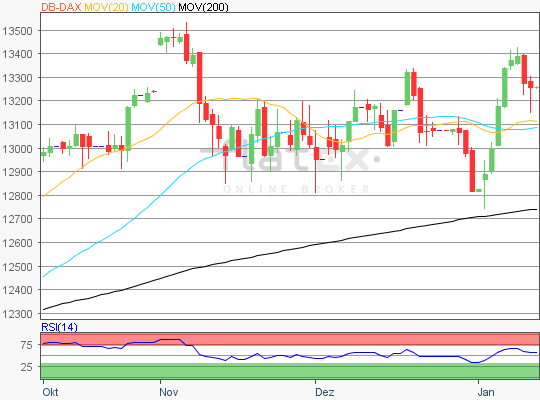This screenshot has width=540, height=400.
Task: Click the 12500 price axis label
Action: coord(18,267)
